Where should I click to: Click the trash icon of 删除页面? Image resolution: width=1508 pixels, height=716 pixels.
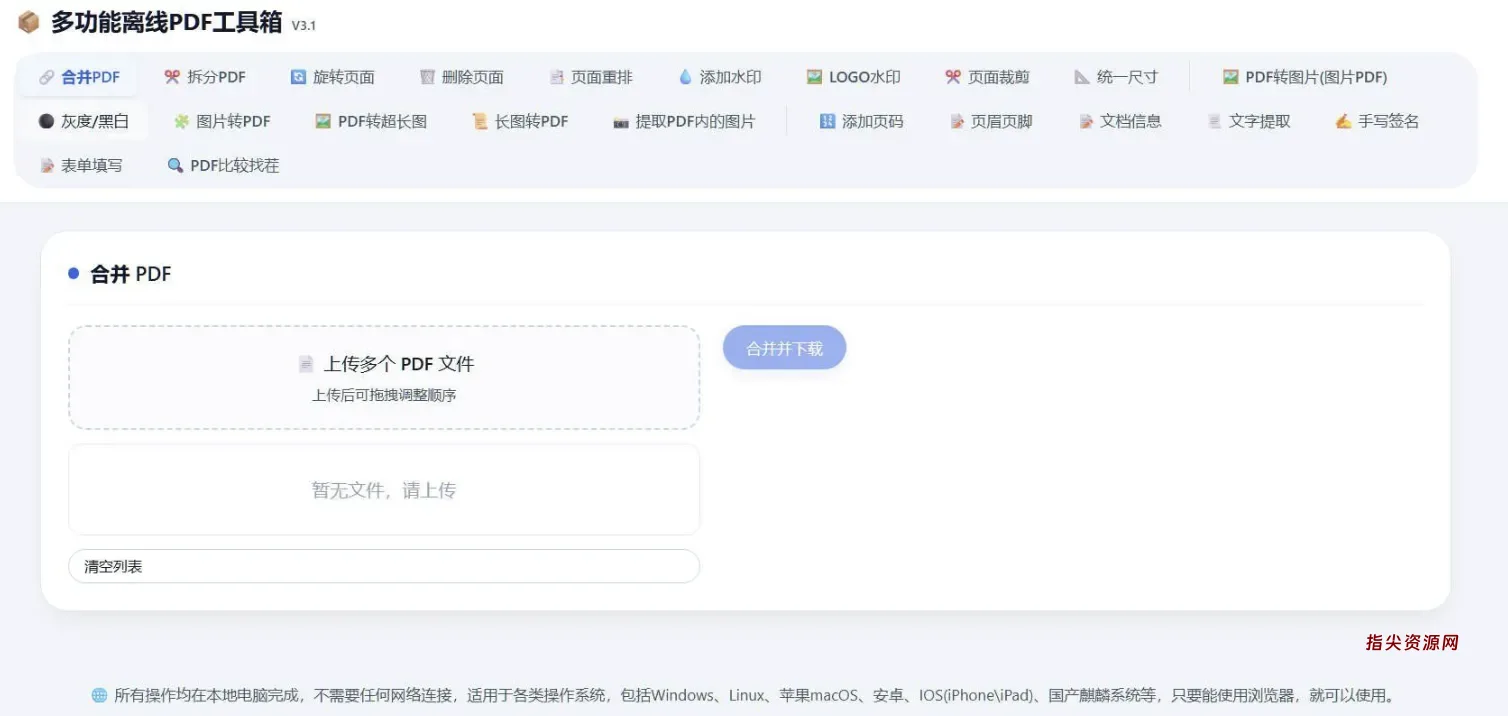click(427, 77)
